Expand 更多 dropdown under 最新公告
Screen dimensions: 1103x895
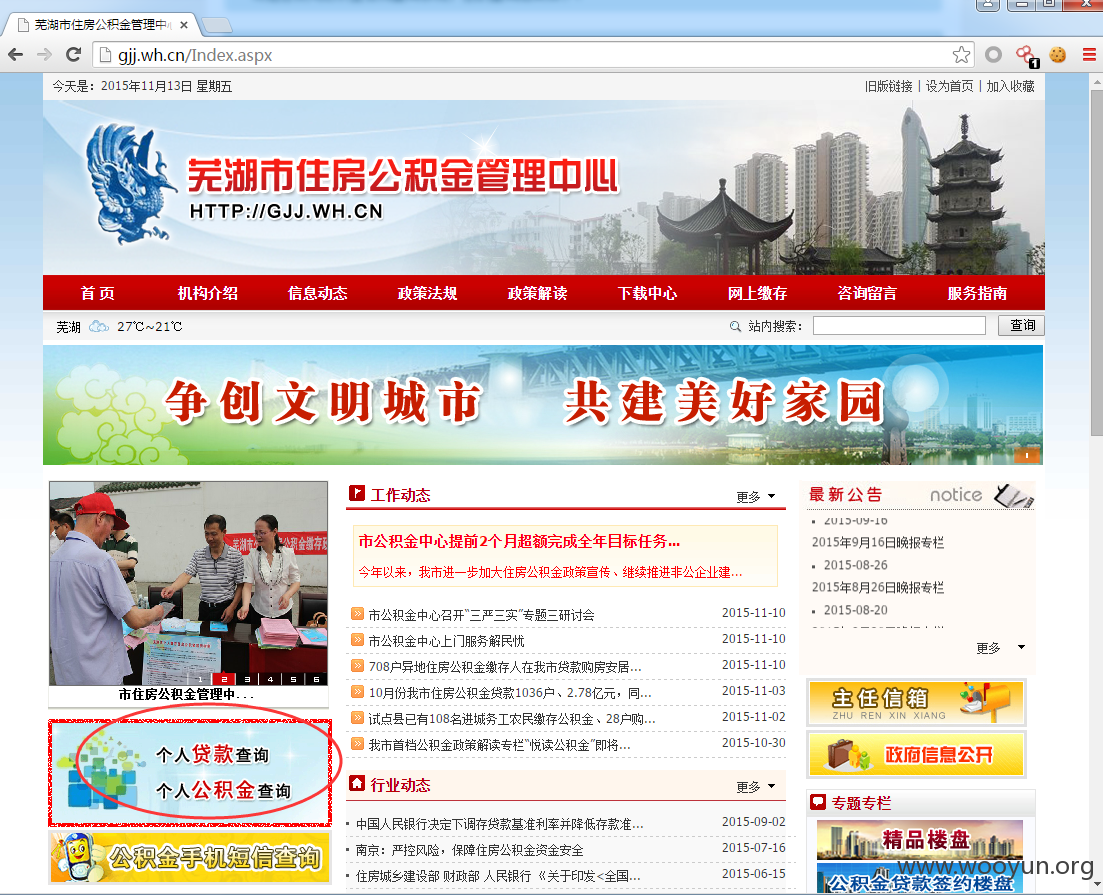click(1000, 648)
